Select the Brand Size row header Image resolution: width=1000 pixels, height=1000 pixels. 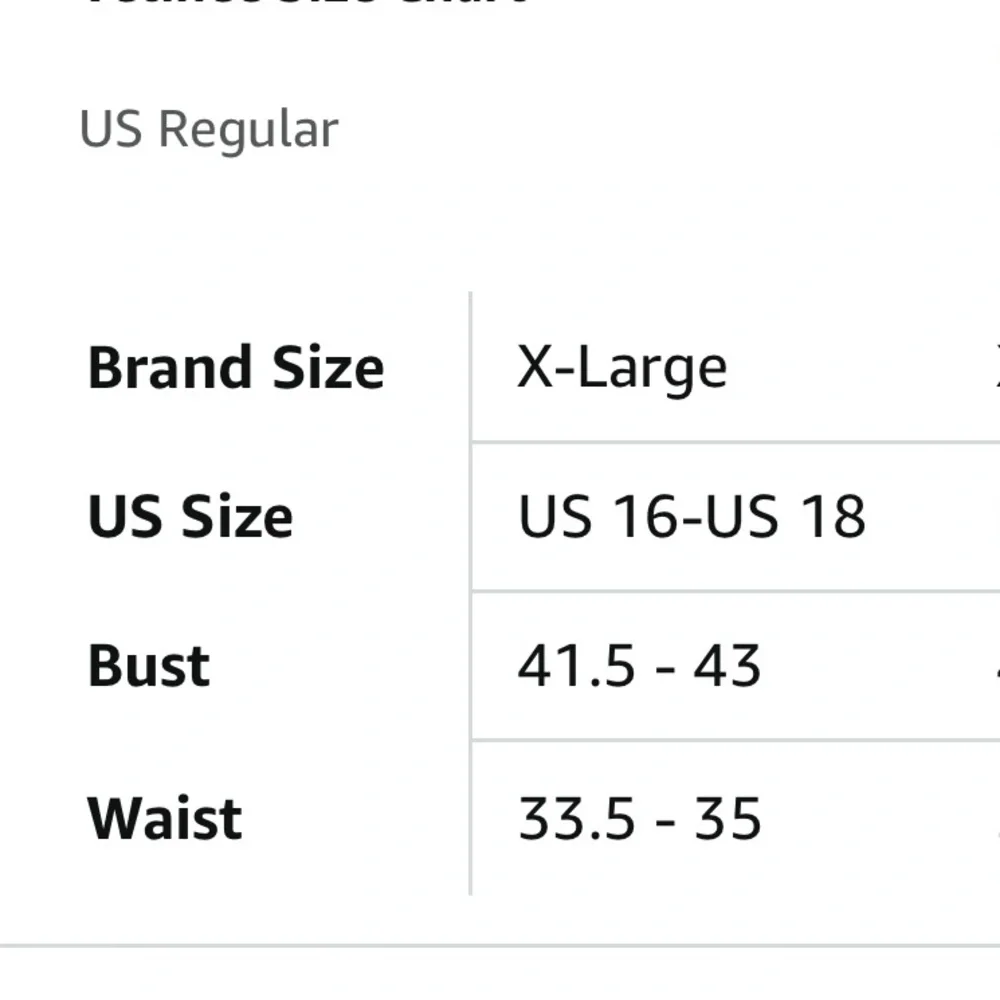click(x=236, y=367)
